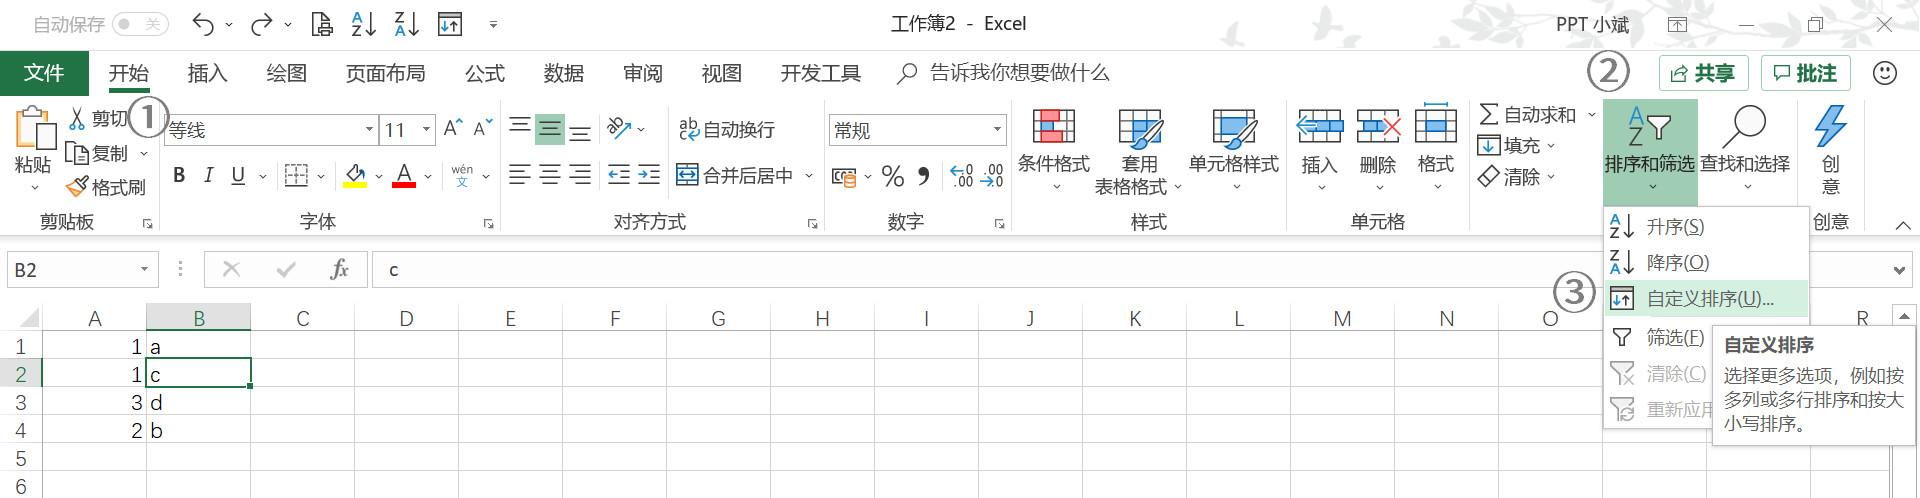Toggle Wrap Text (自动换行)
The width and height of the screenshot is (1920, 498).
click(x=726, y=129)
